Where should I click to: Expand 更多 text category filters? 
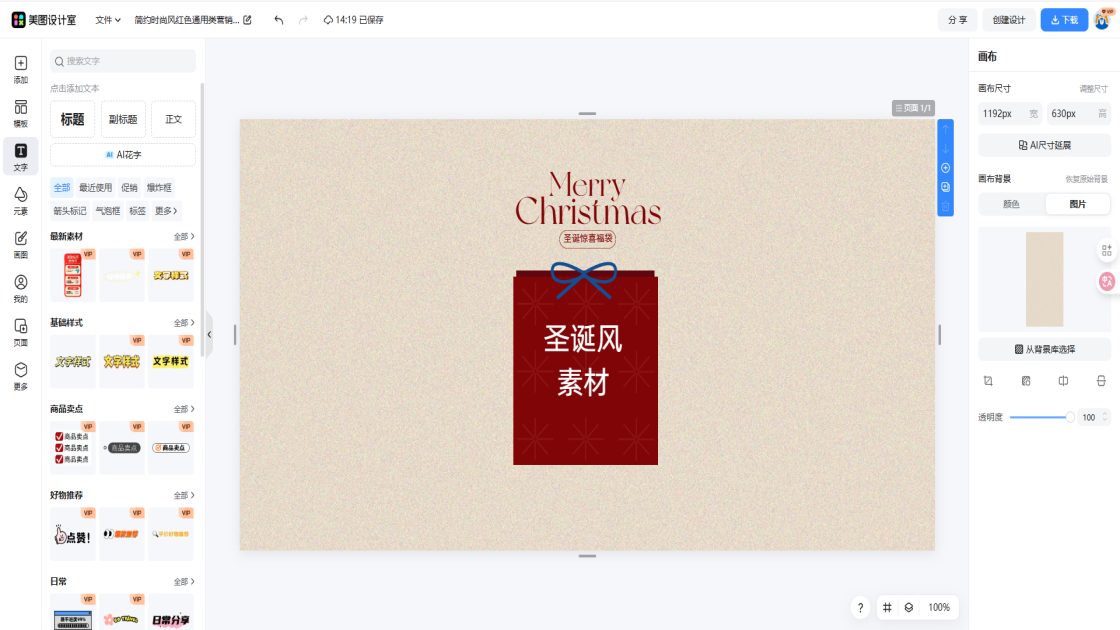pyautogui.click(x=166, y=211)
